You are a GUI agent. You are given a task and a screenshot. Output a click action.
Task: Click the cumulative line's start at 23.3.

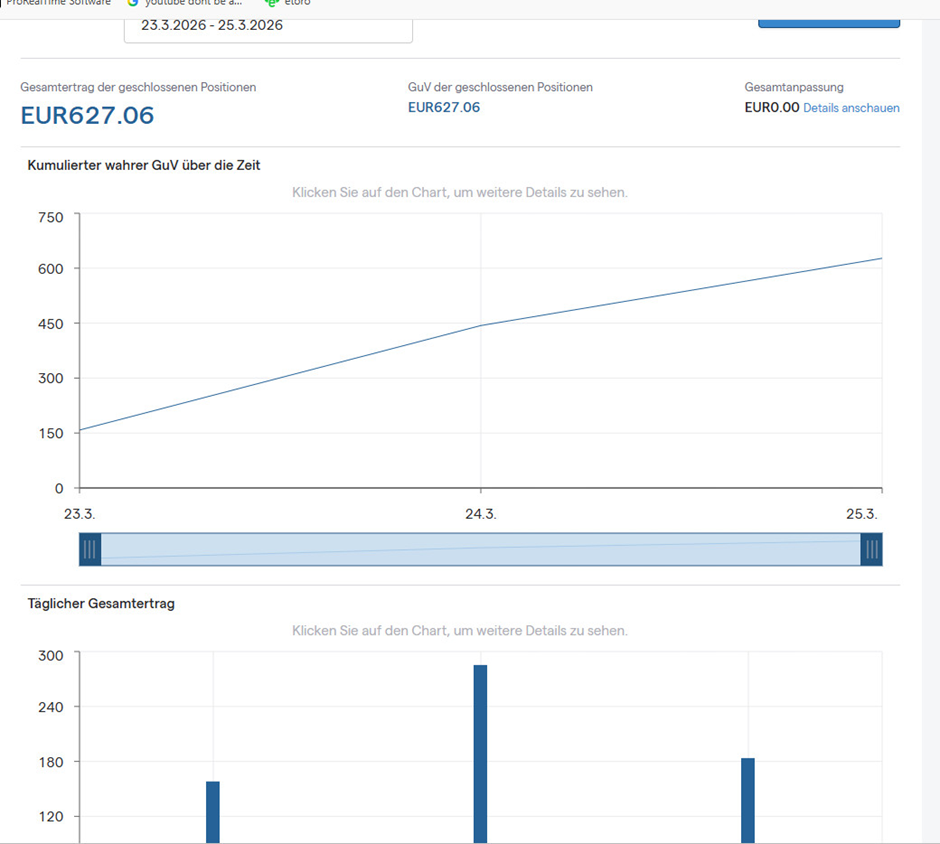(x=81, y=430)
